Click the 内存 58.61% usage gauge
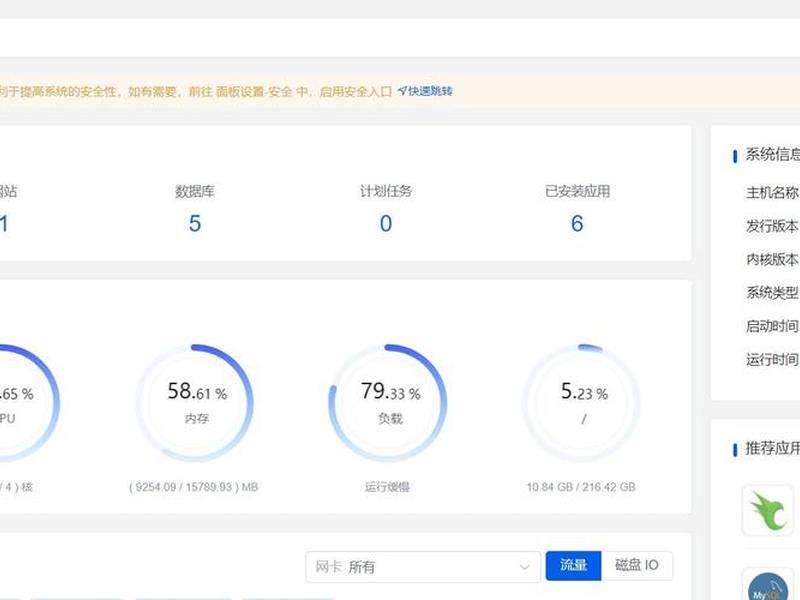800x600 pixels. point(195,403)
